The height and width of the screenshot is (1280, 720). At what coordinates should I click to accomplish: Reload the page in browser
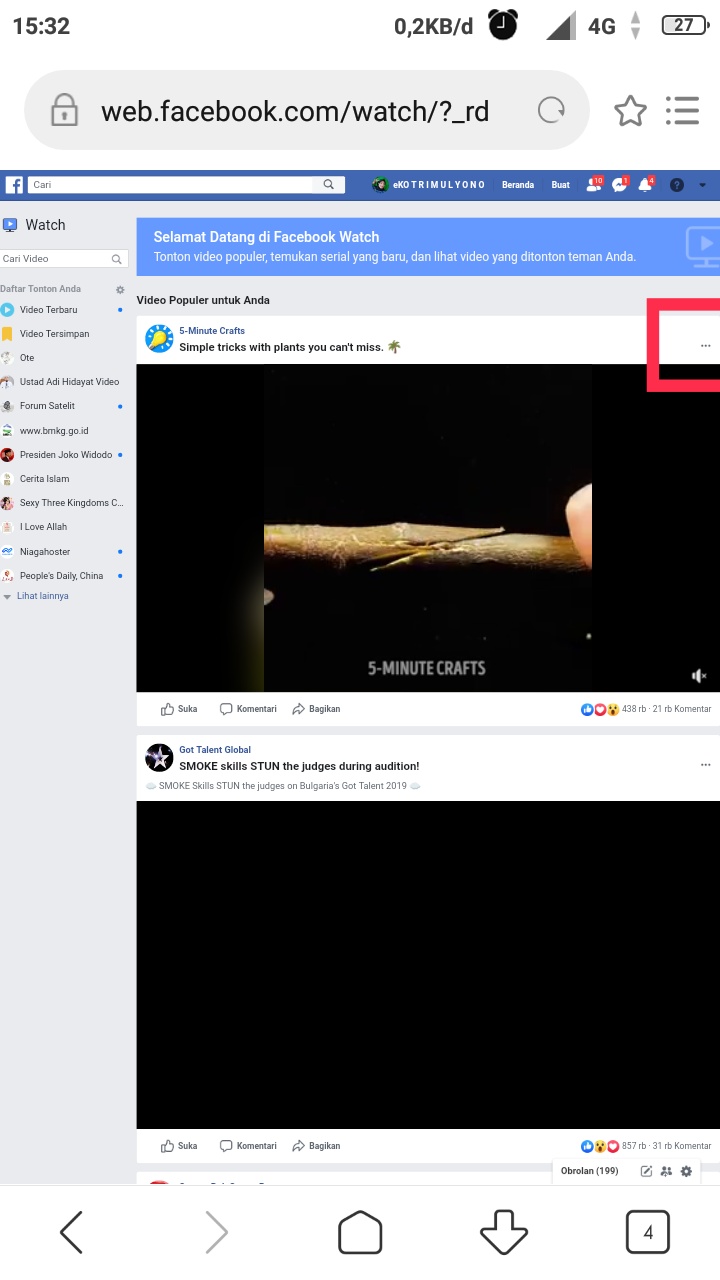pyautogui.click(x=551, y=110)
